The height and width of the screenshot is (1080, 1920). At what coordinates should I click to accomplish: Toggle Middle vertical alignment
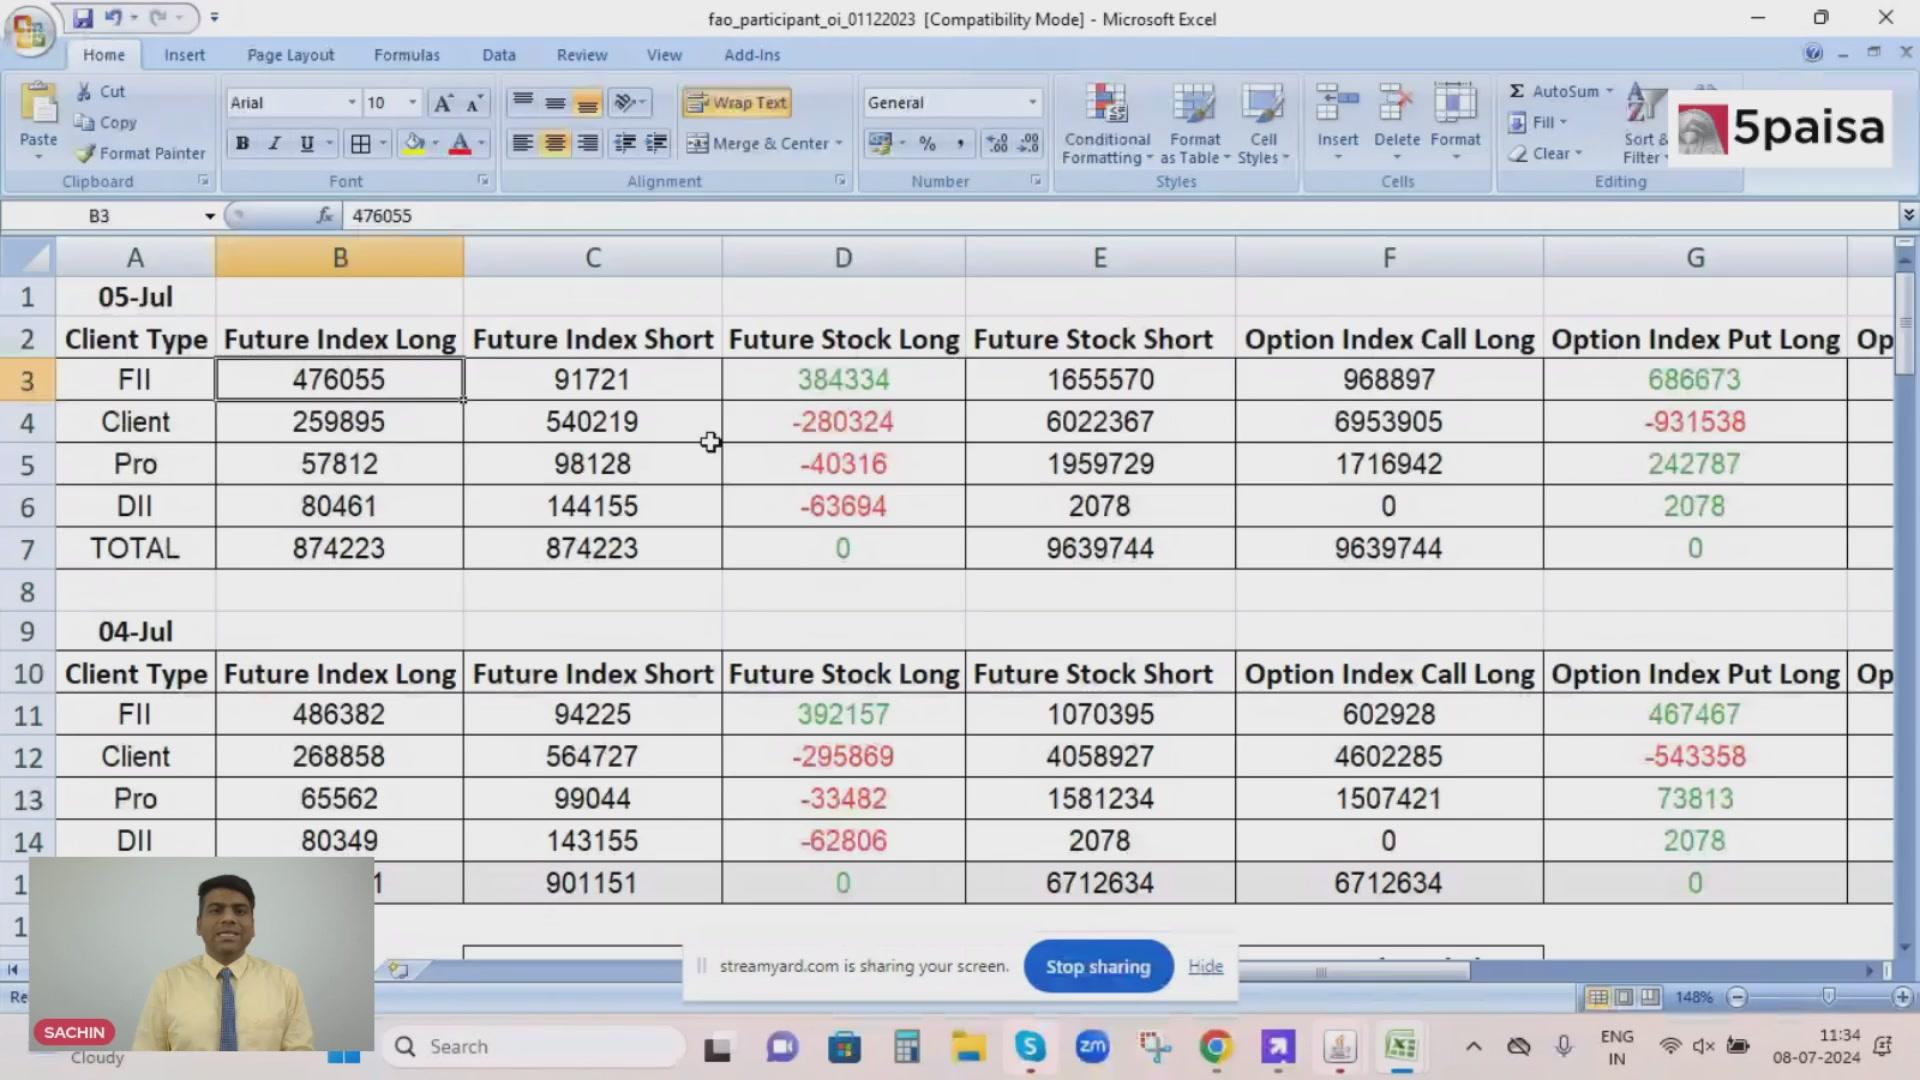coord(555,102)
